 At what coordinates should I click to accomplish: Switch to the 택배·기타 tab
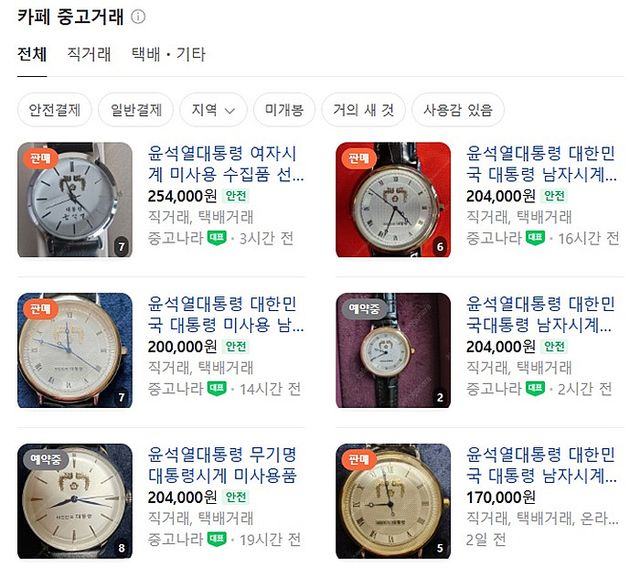(x=168, y=54)
